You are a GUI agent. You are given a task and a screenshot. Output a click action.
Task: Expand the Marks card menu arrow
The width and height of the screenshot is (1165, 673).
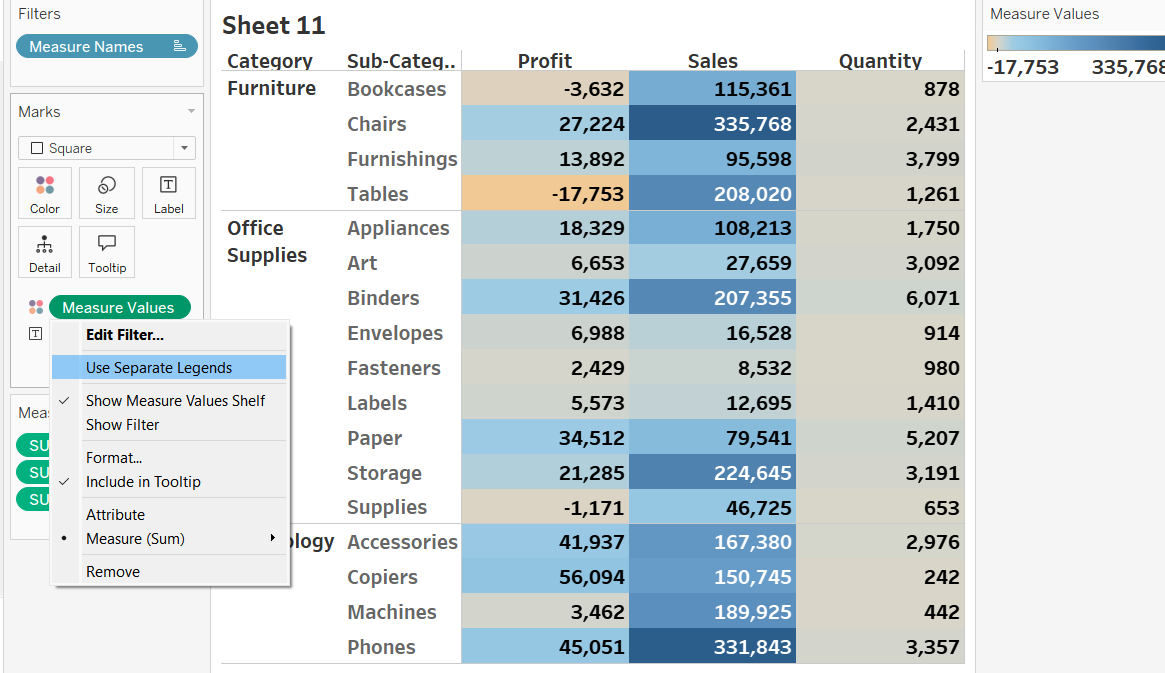(x=191, y=112)
